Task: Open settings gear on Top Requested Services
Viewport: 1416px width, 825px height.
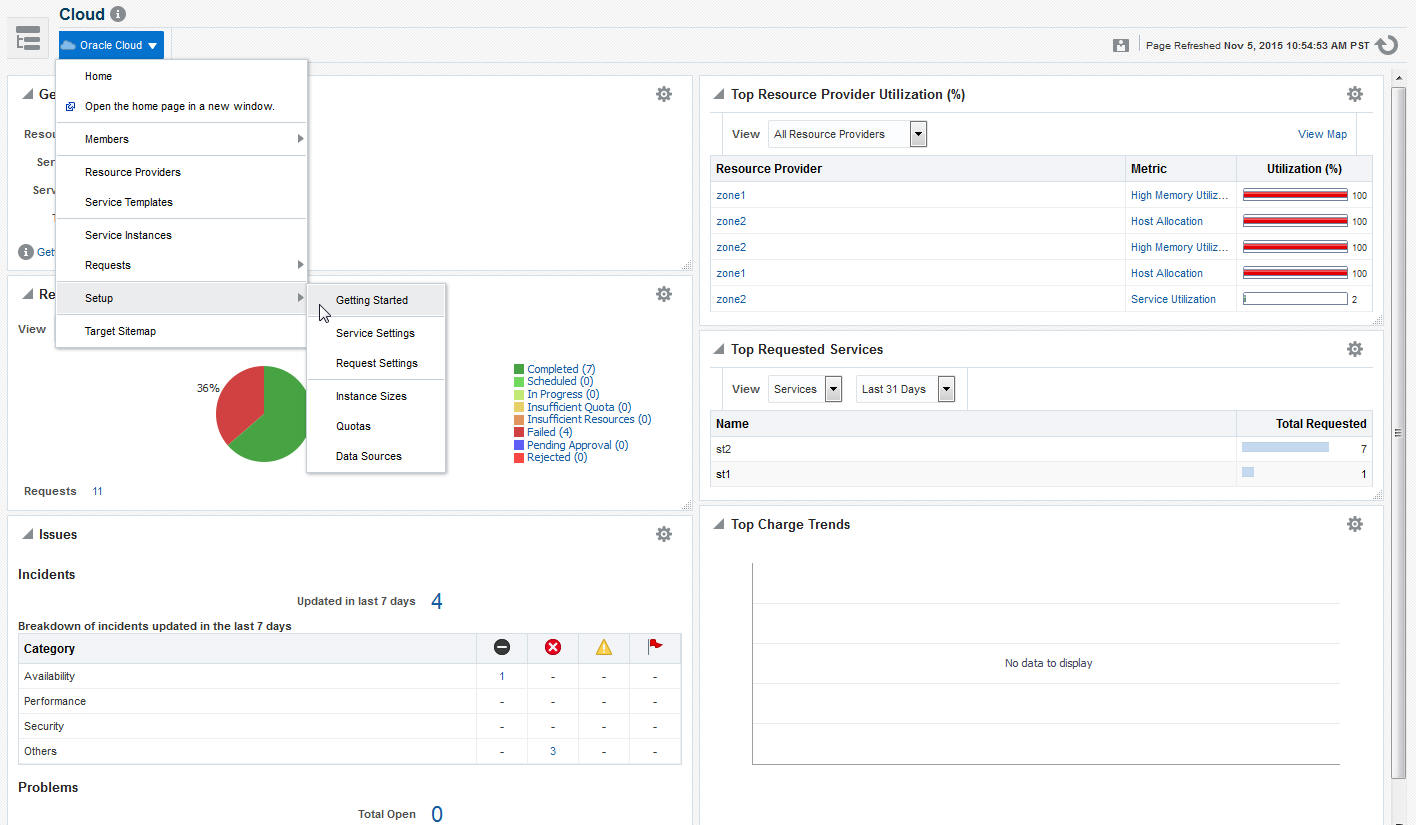Action: click(1355, 348)
